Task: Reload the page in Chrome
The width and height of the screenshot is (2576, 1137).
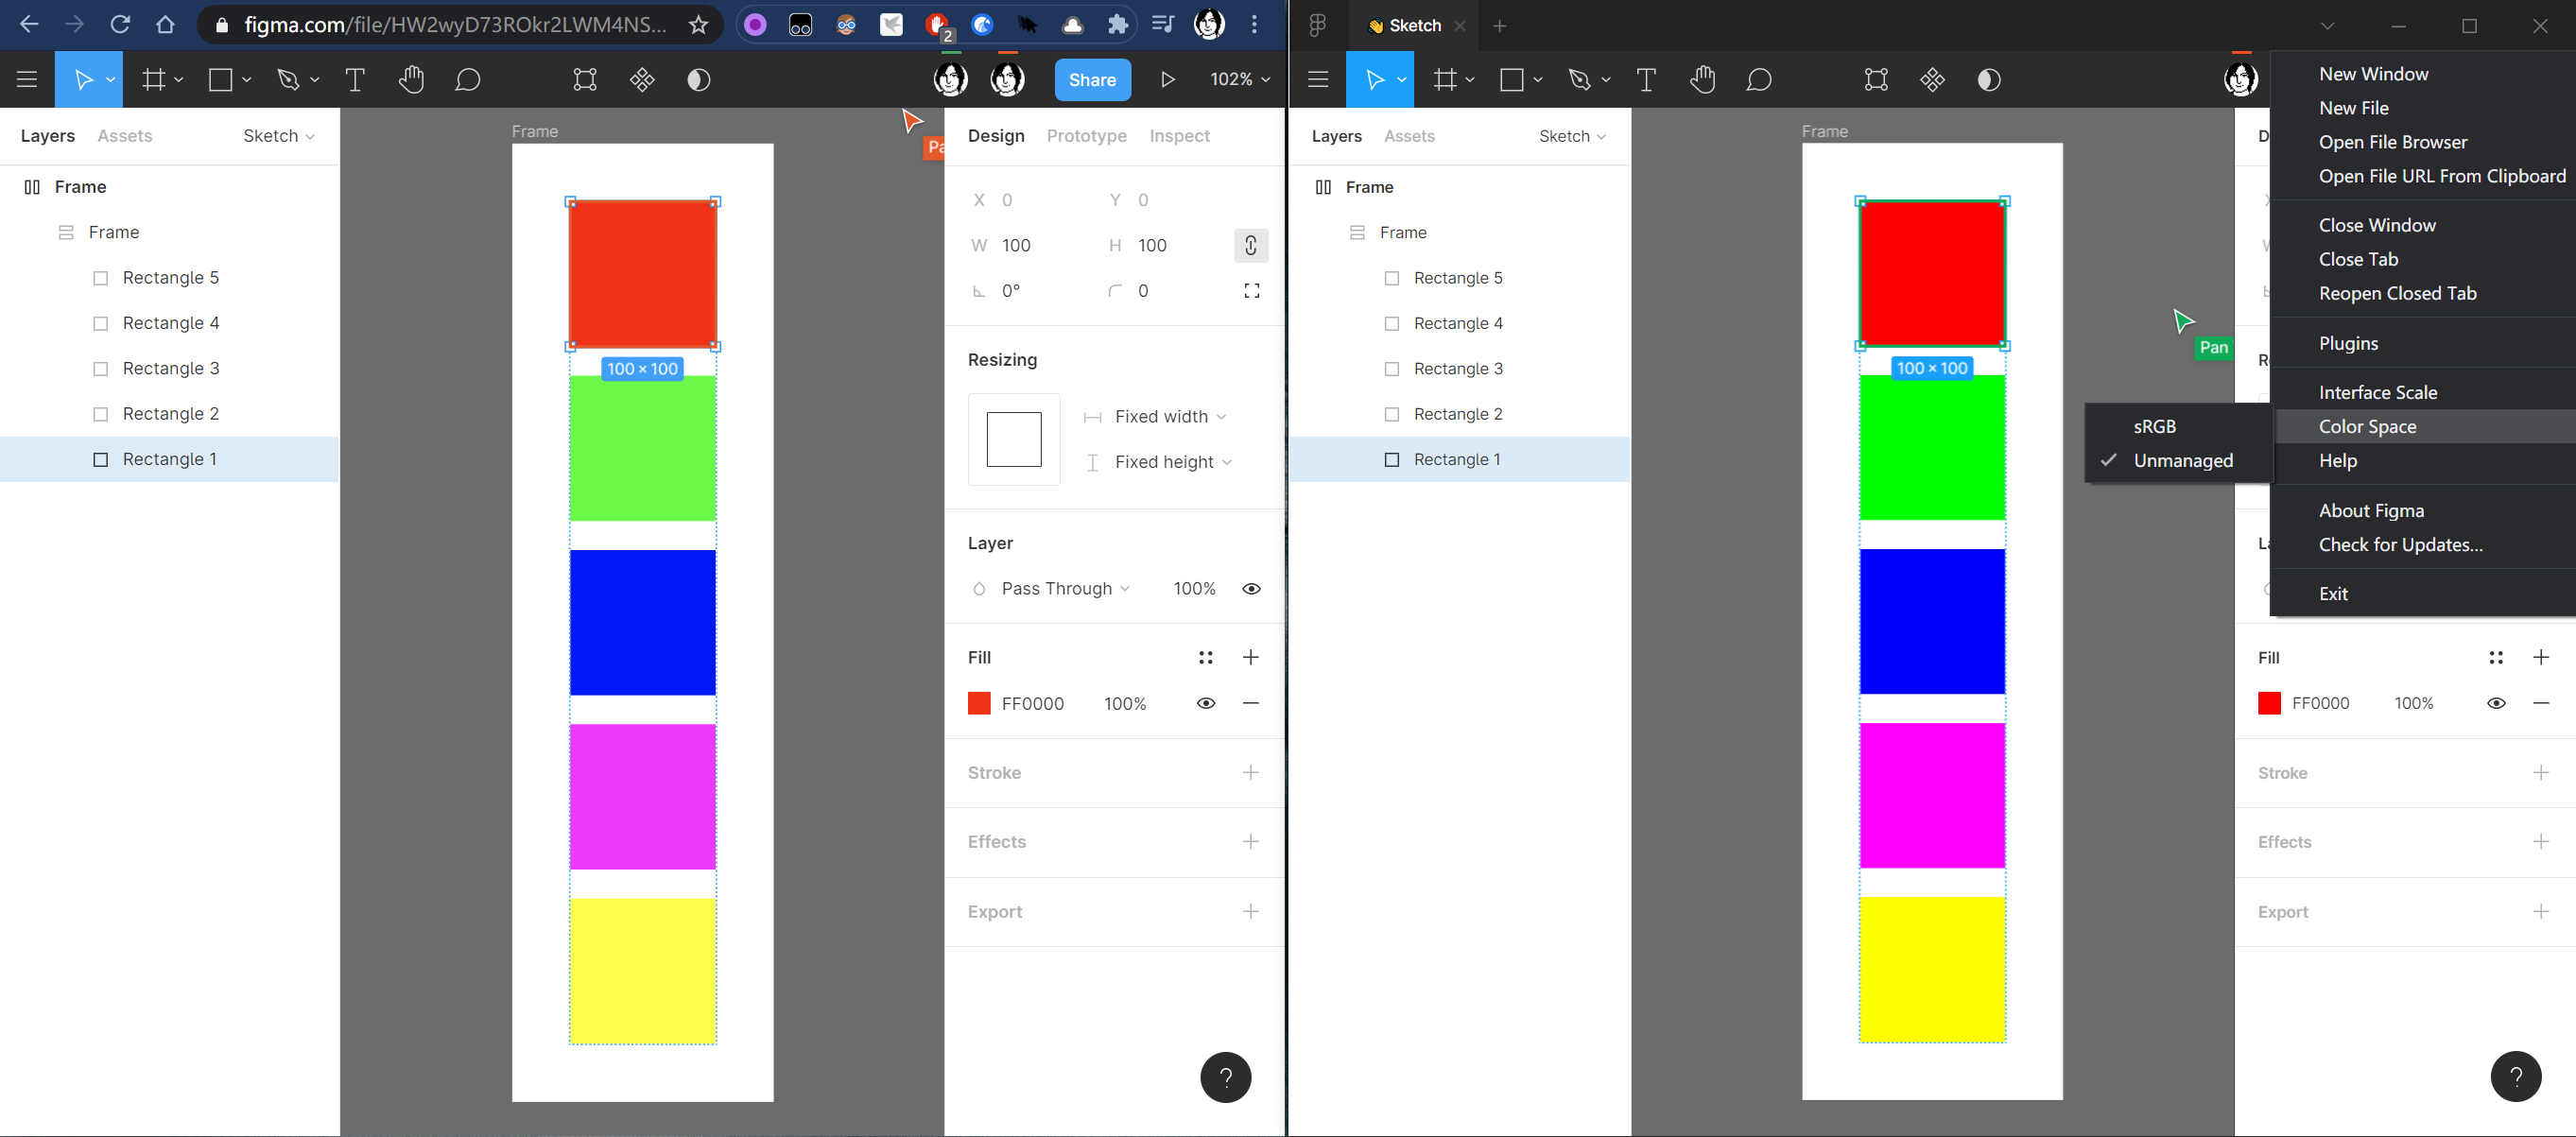Action: (120, 24)
